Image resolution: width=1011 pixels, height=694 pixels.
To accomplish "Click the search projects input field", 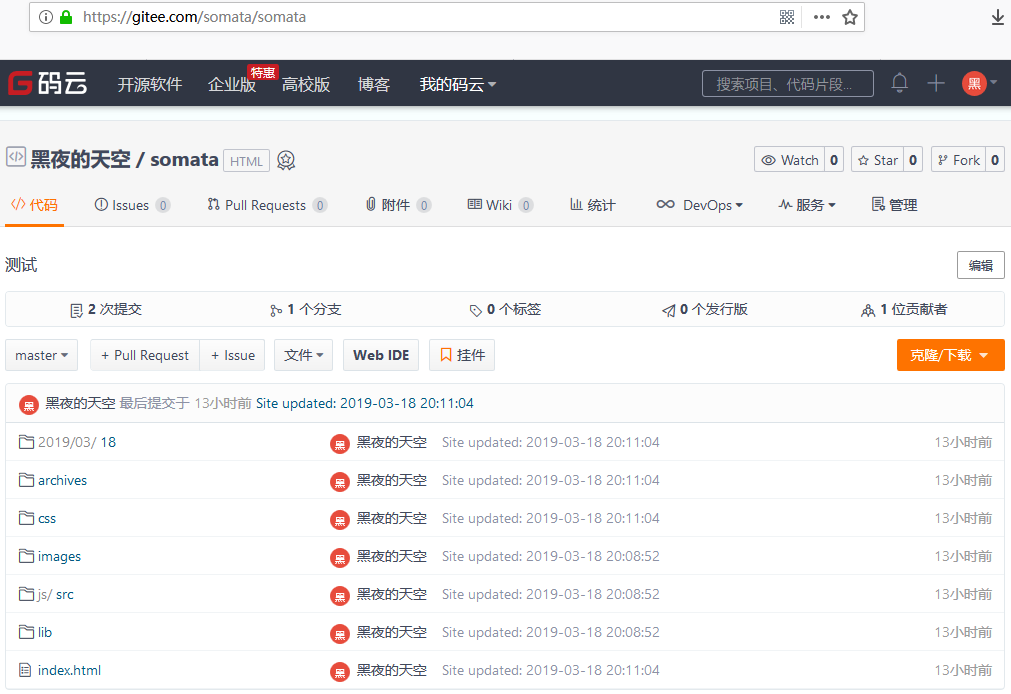I will (x=787, y=84).
